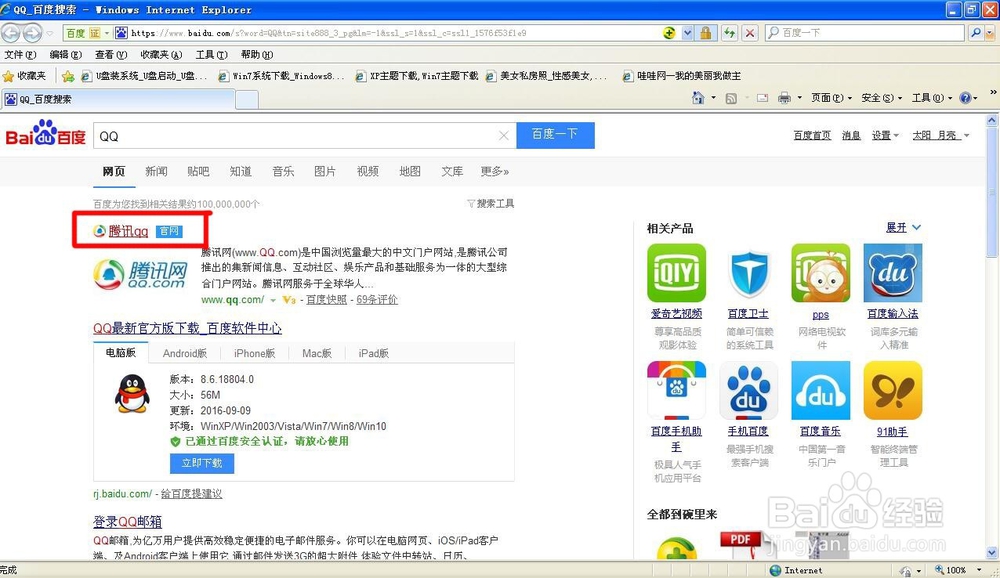Select the iPhone版 download tab
The height and width of the screenshot is (578, 1000).
tap(254, 353)
